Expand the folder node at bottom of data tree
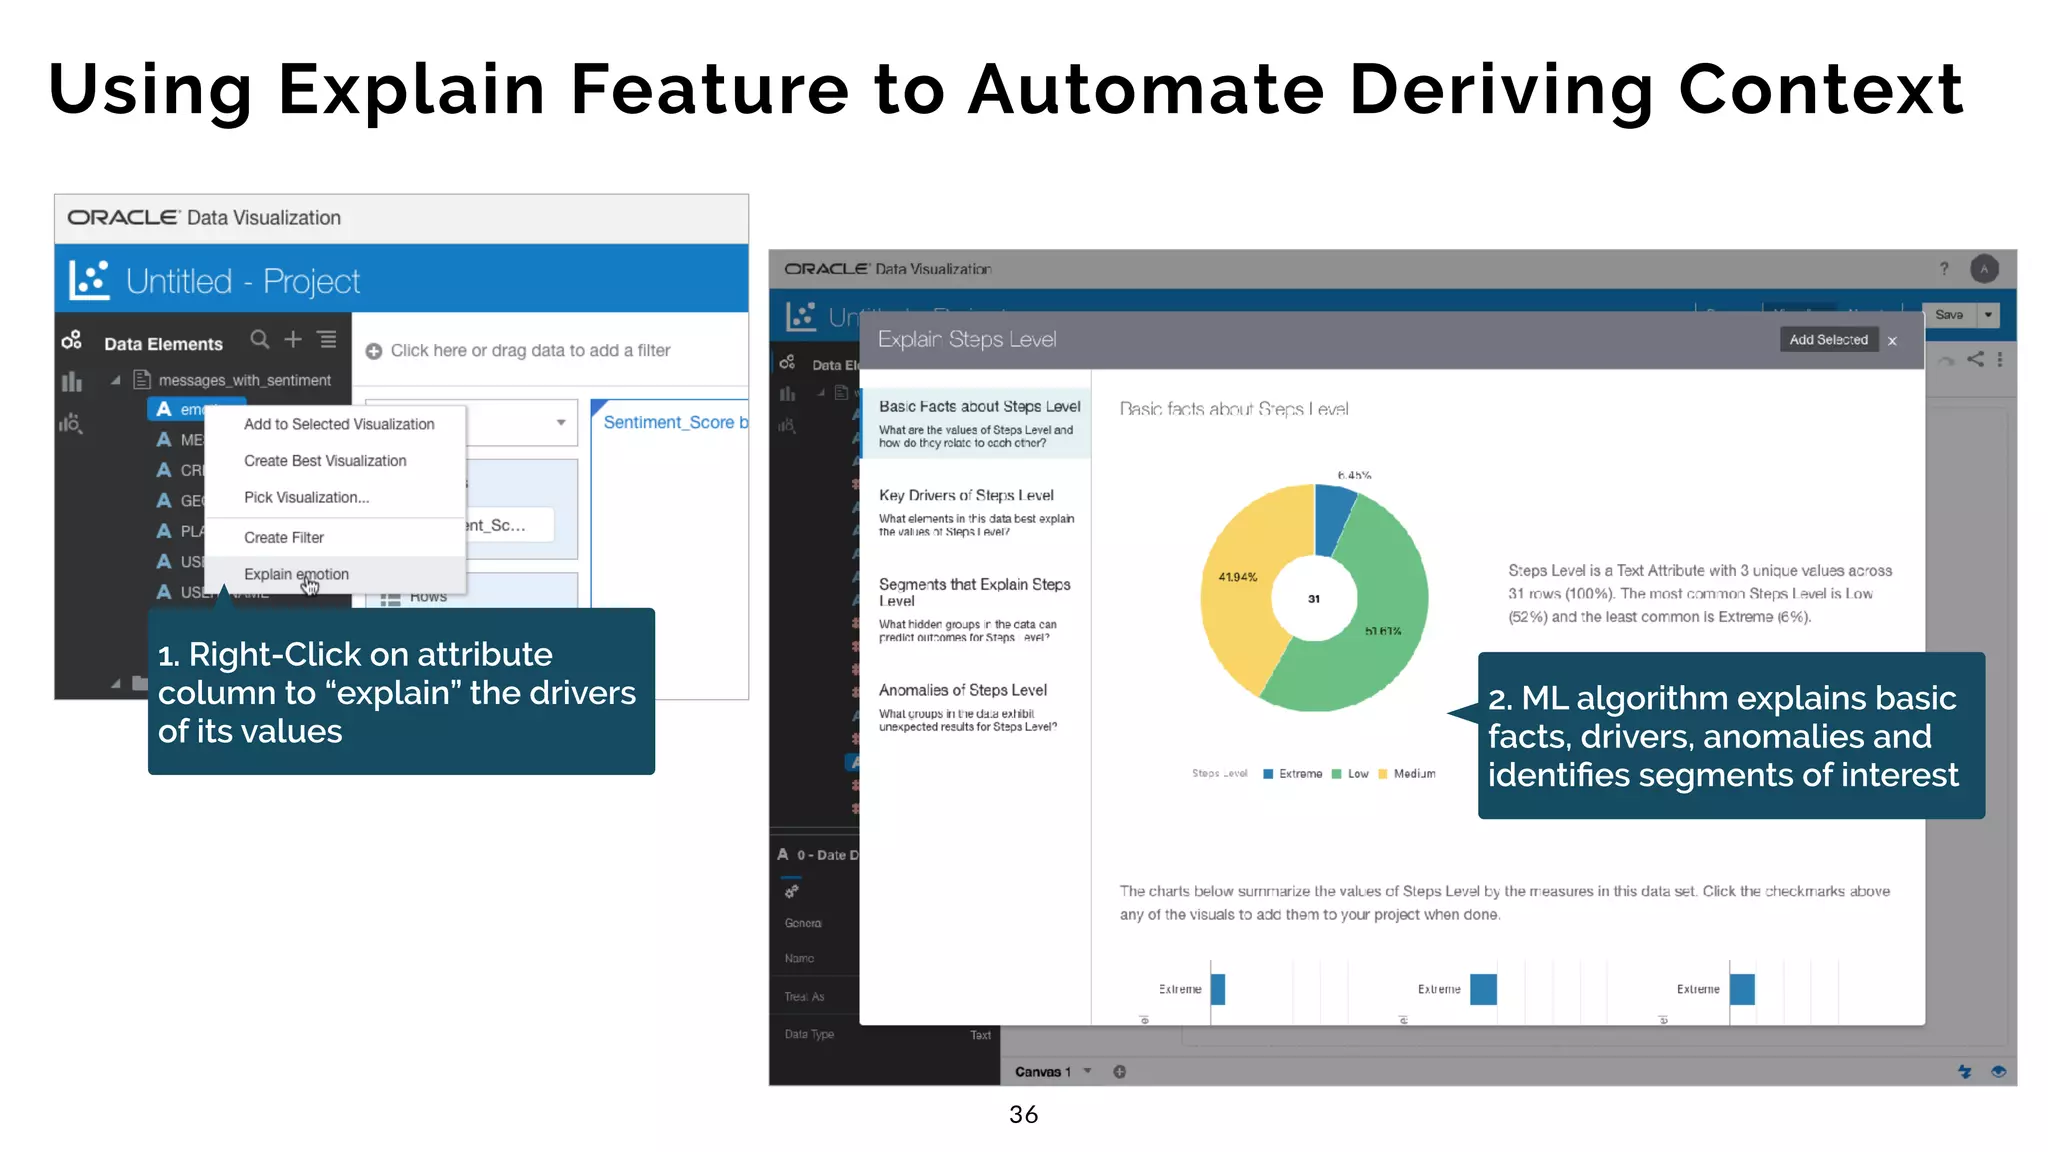 [x=116, y=683]
